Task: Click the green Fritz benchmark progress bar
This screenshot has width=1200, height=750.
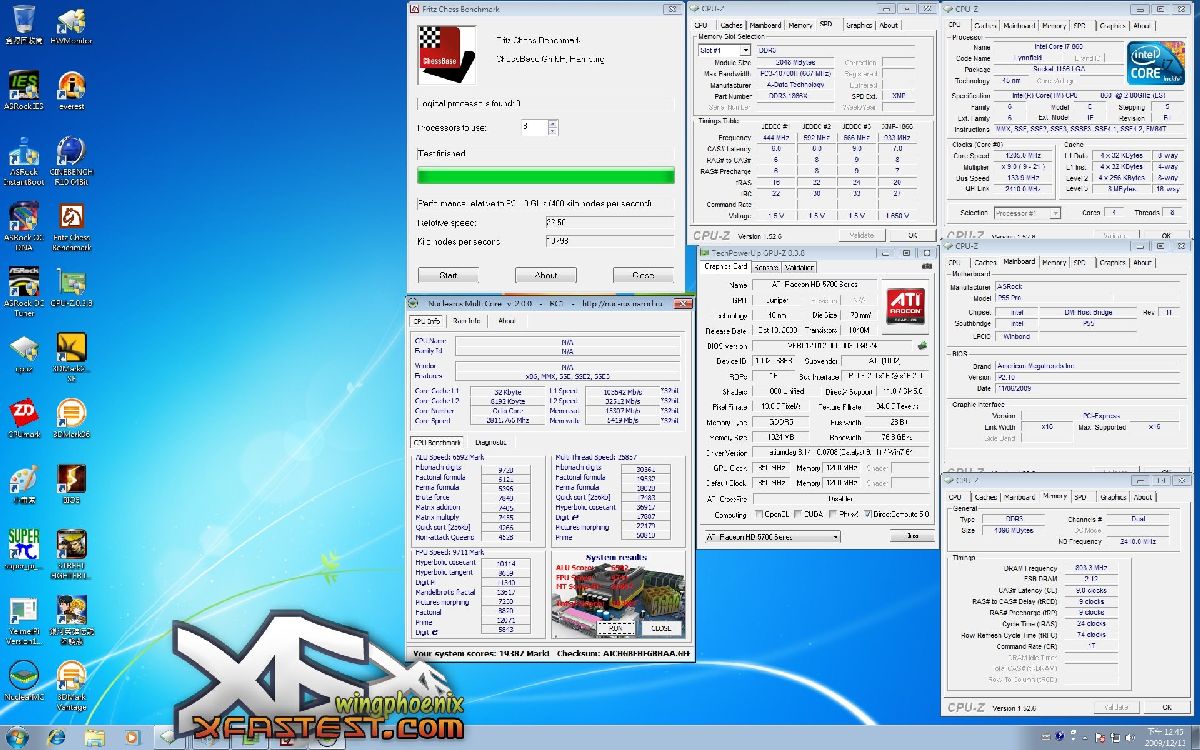Action: (545, 176)
